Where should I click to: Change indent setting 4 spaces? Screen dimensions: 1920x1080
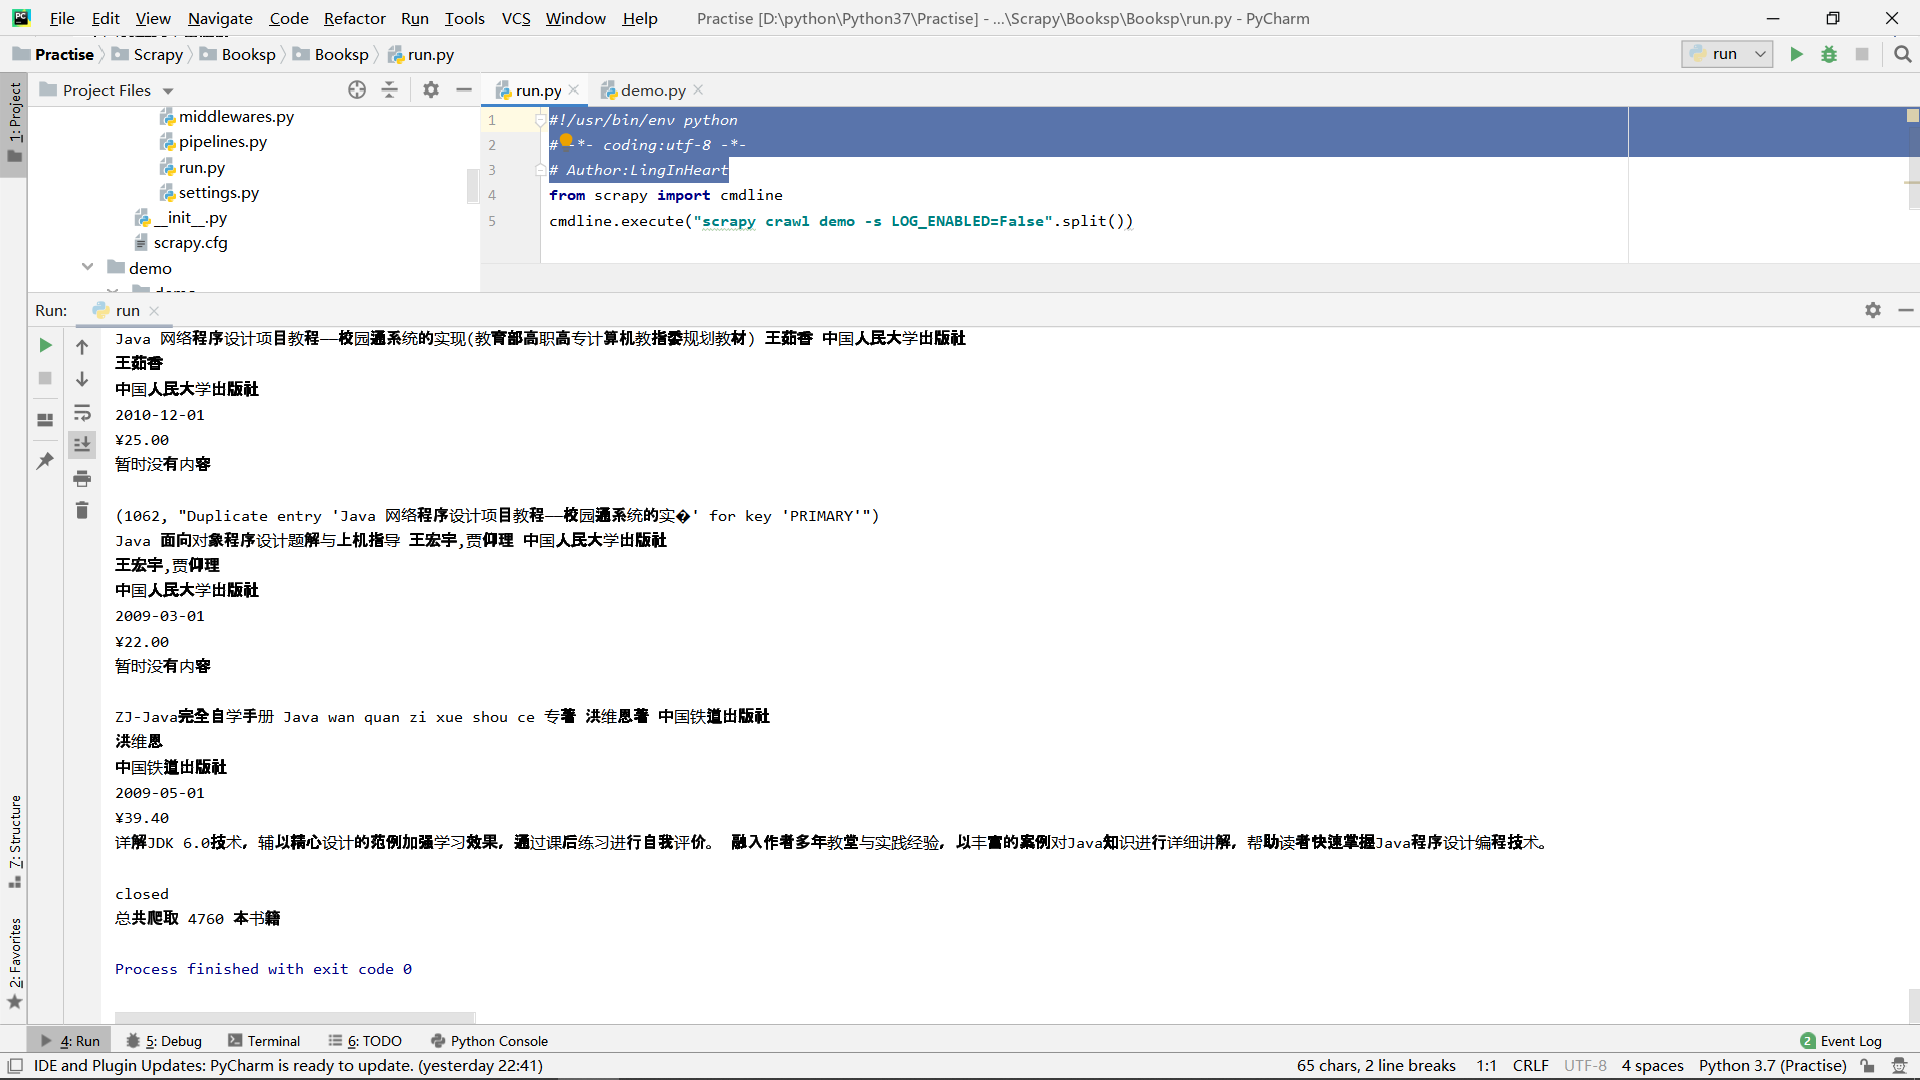tap(1652, 1066)
